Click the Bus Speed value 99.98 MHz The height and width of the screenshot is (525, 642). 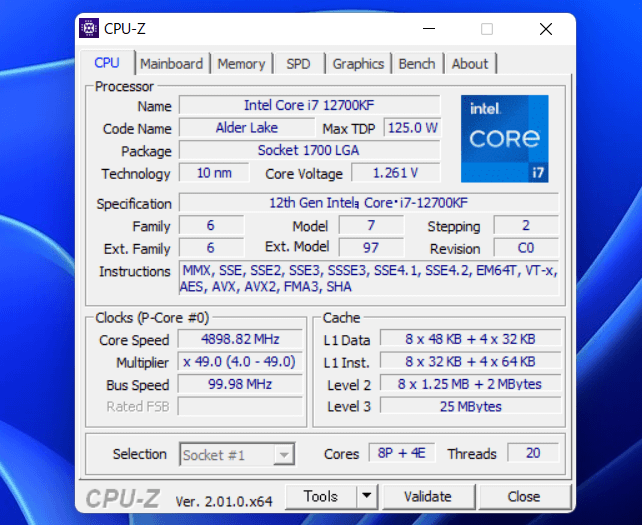[240, 384]
